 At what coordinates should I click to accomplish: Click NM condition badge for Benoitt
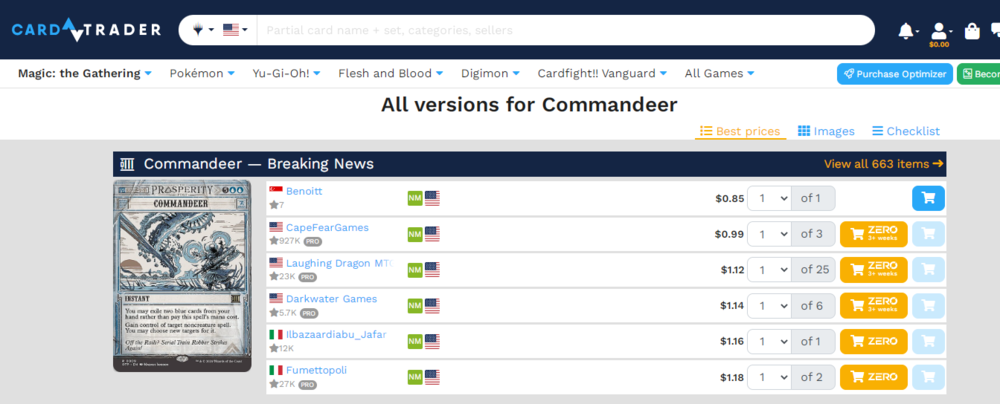(414, 198)
